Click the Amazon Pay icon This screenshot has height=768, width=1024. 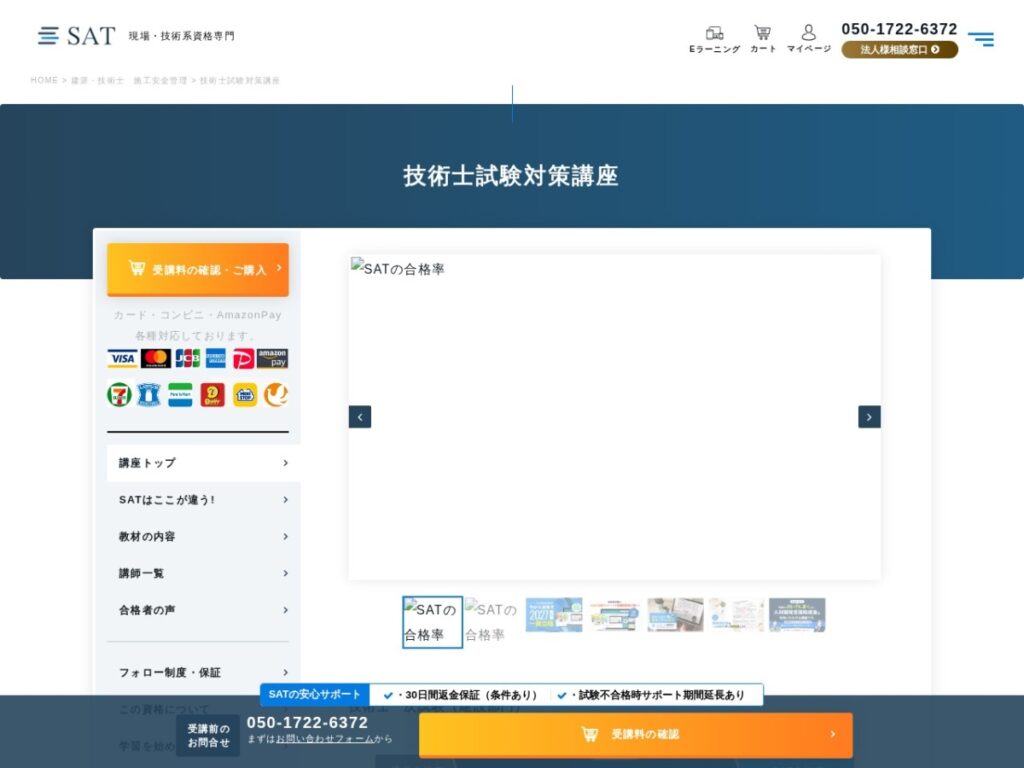click(272, 359)
